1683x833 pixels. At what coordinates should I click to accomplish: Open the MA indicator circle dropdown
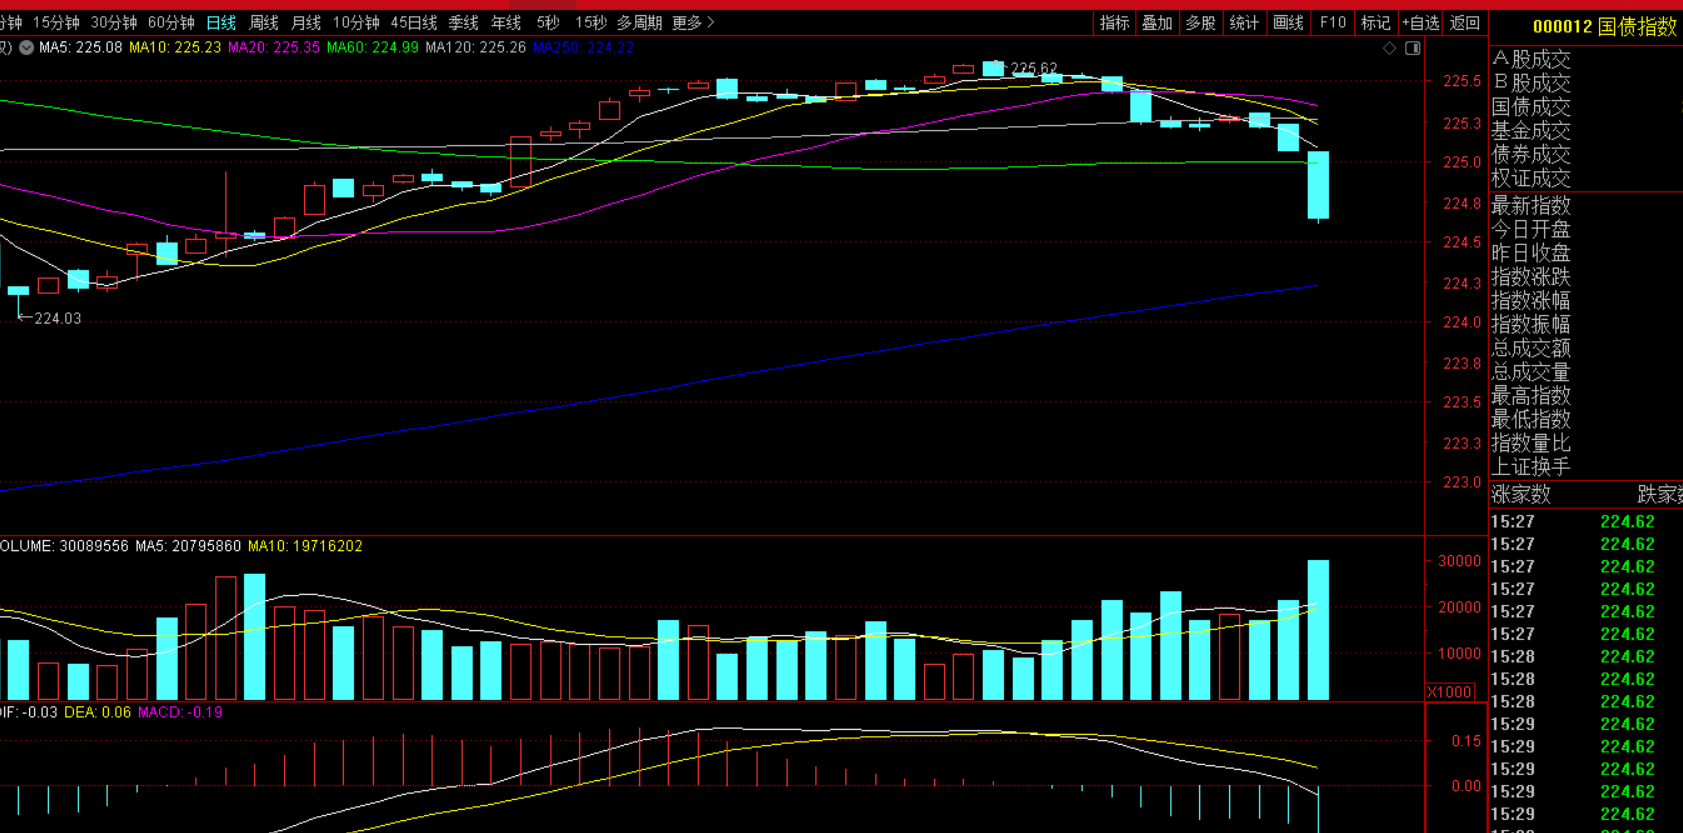point(26,47)
